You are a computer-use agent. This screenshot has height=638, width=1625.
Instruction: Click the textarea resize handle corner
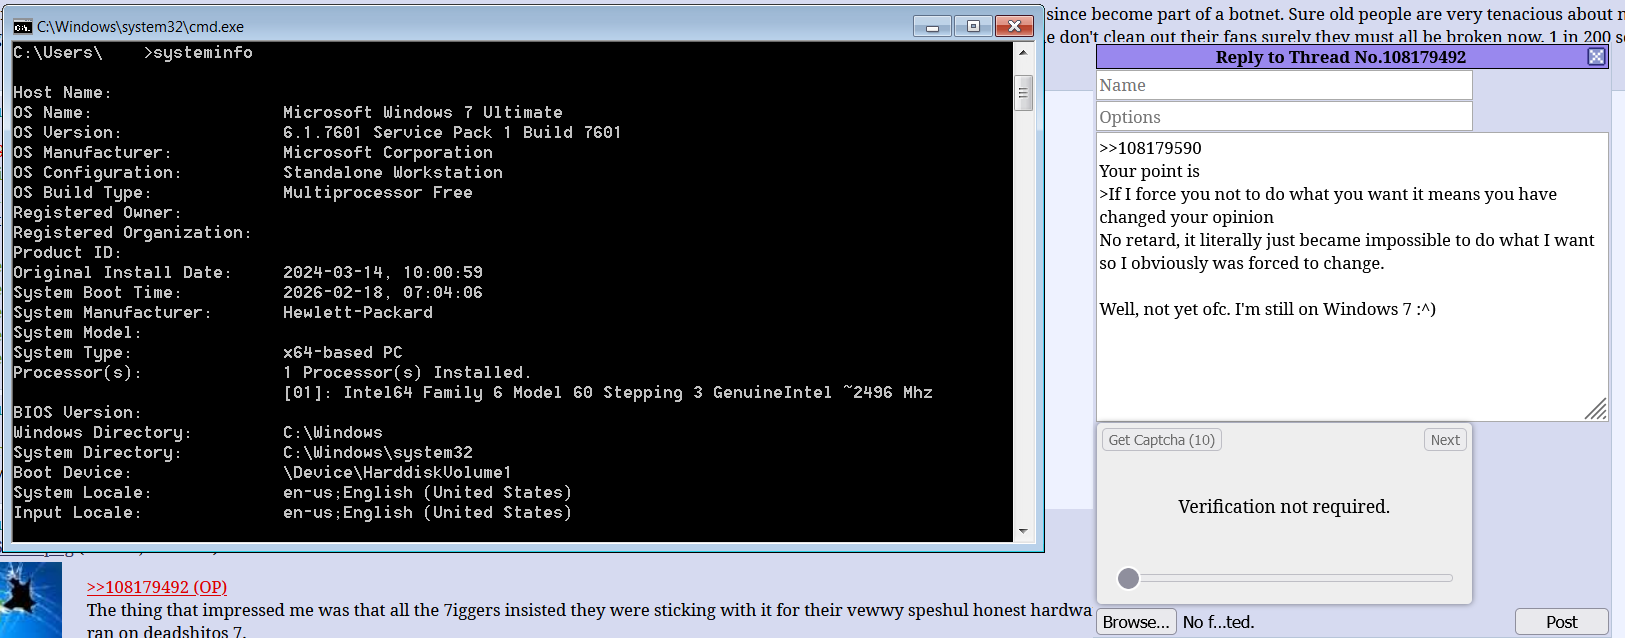(x=1597, y=409)
